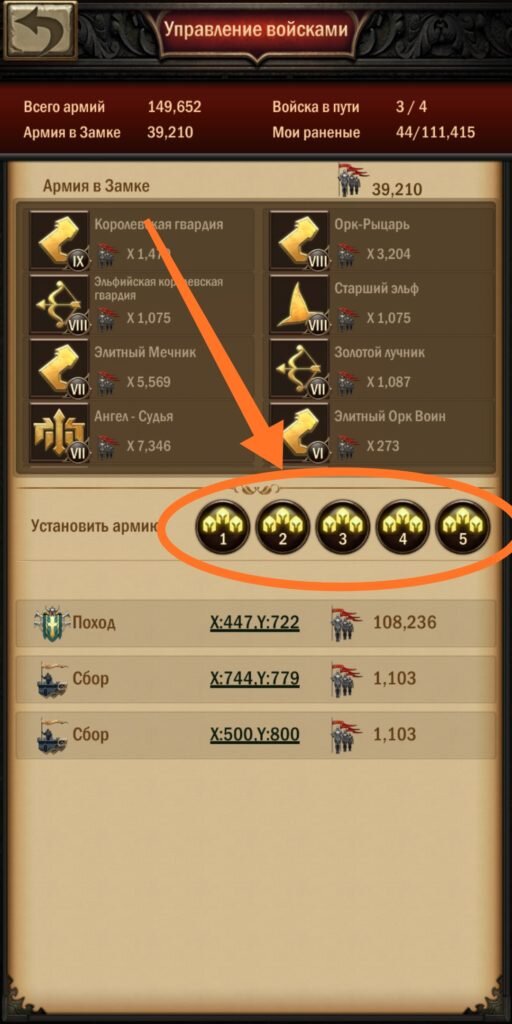Select army preset slot 4

pos(403,526)
